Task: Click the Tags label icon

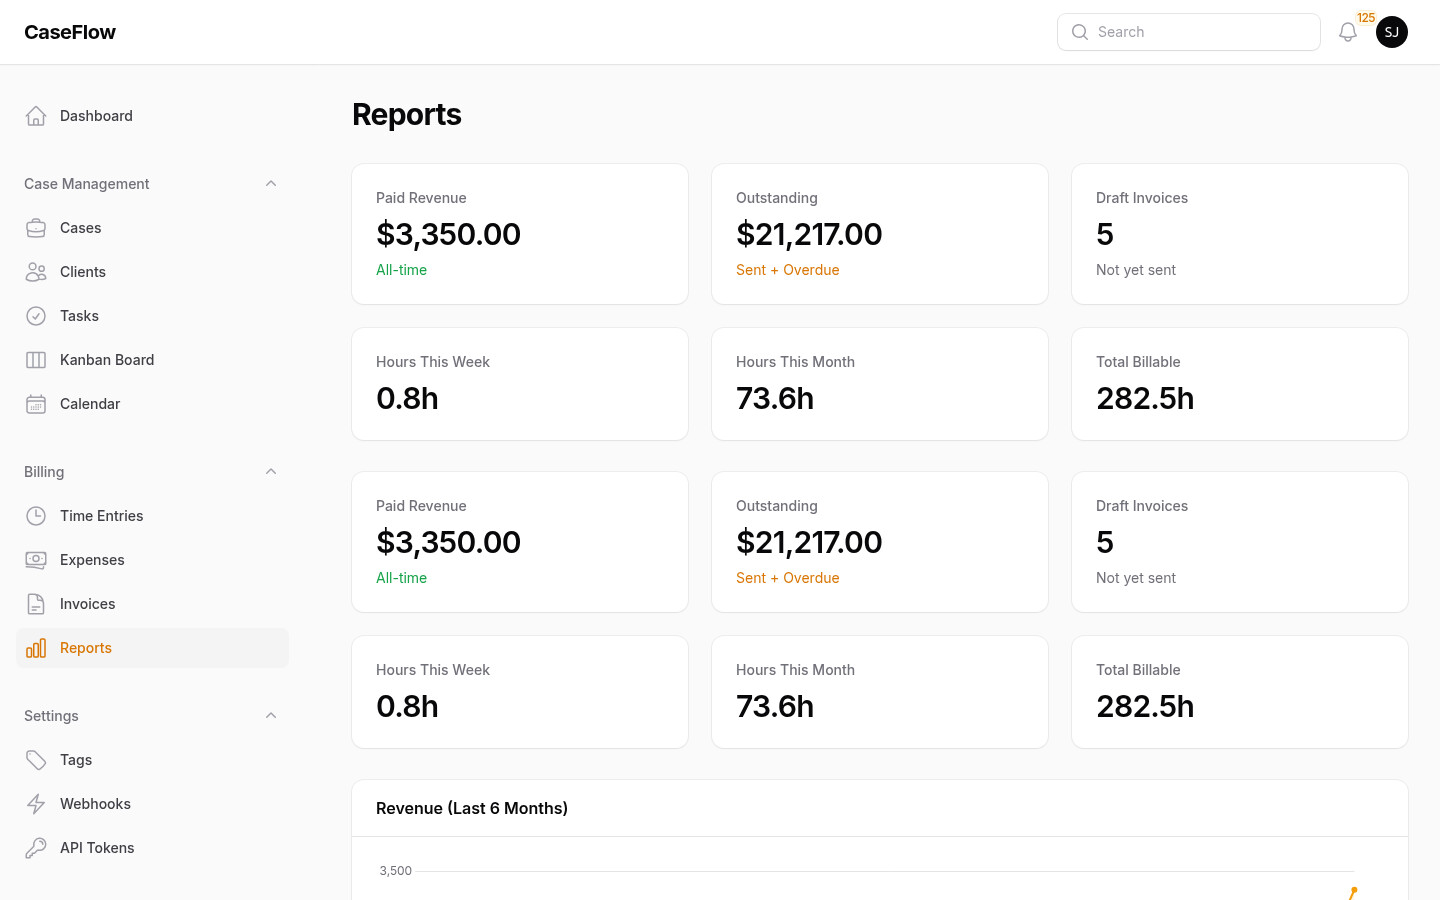Action: [36, 759]
